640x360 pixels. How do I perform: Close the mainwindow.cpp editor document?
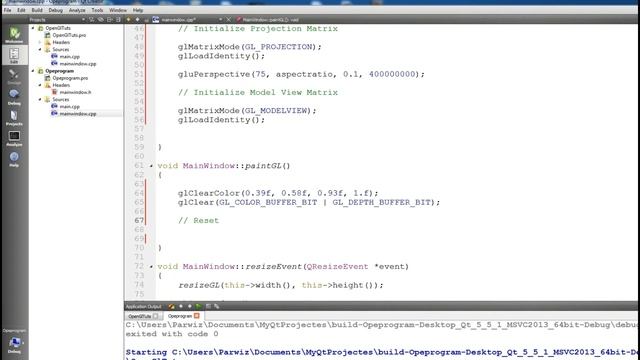click(x=229, y=20)
